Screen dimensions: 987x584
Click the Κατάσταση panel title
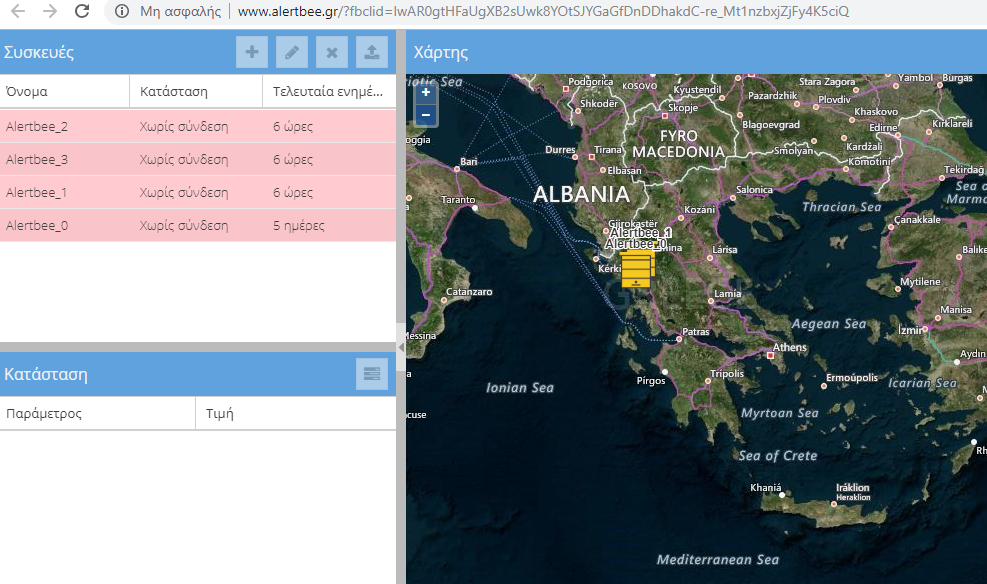[x=46, y=374]
